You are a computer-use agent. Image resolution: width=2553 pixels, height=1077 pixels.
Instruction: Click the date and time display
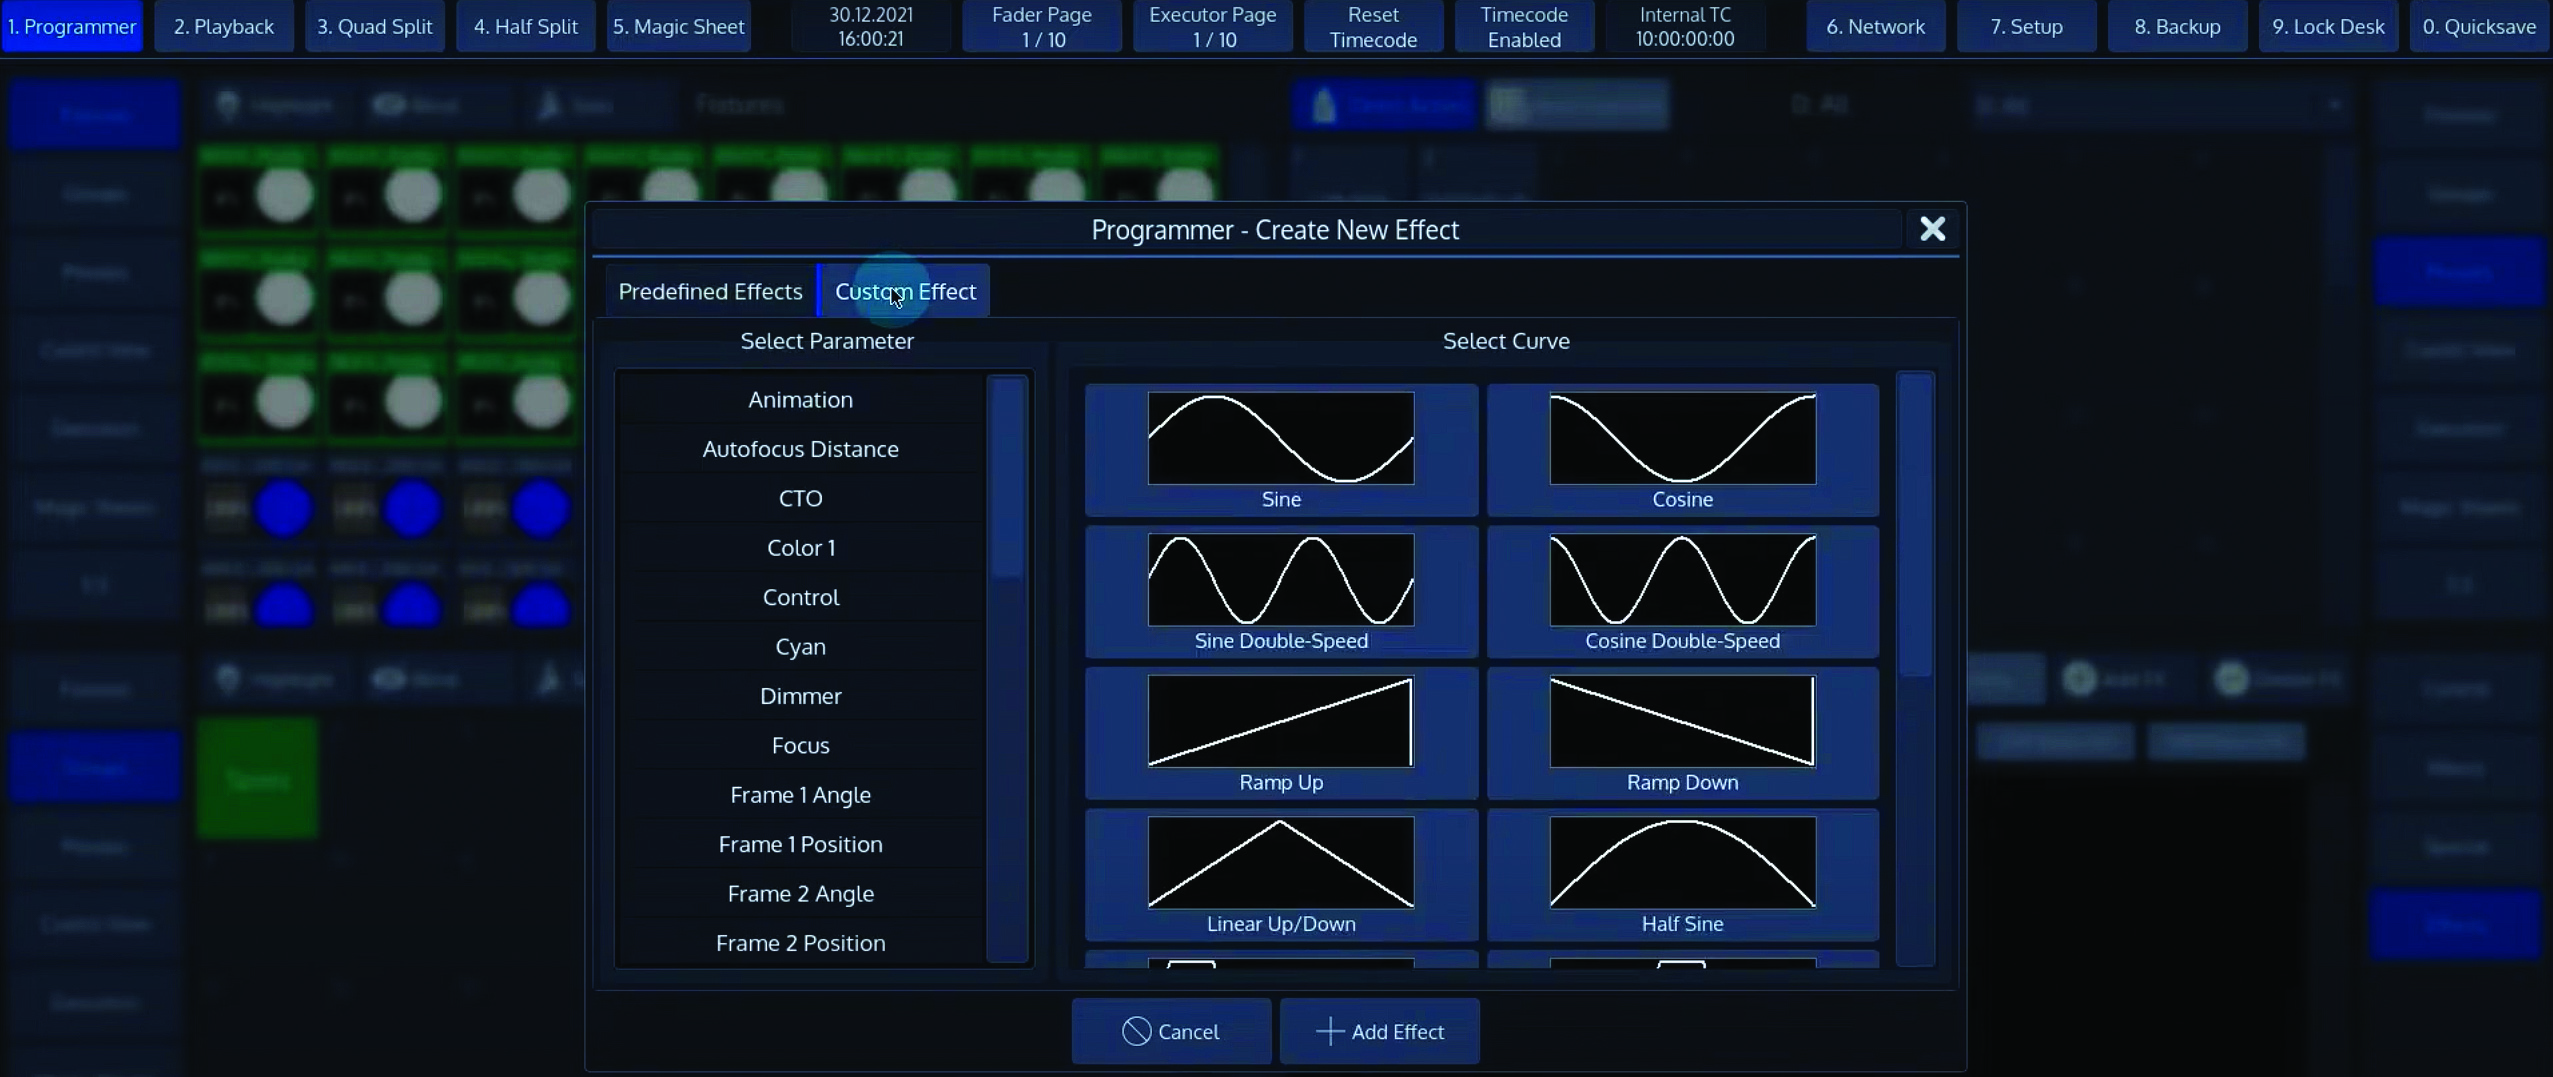click(x=871, y=26)
